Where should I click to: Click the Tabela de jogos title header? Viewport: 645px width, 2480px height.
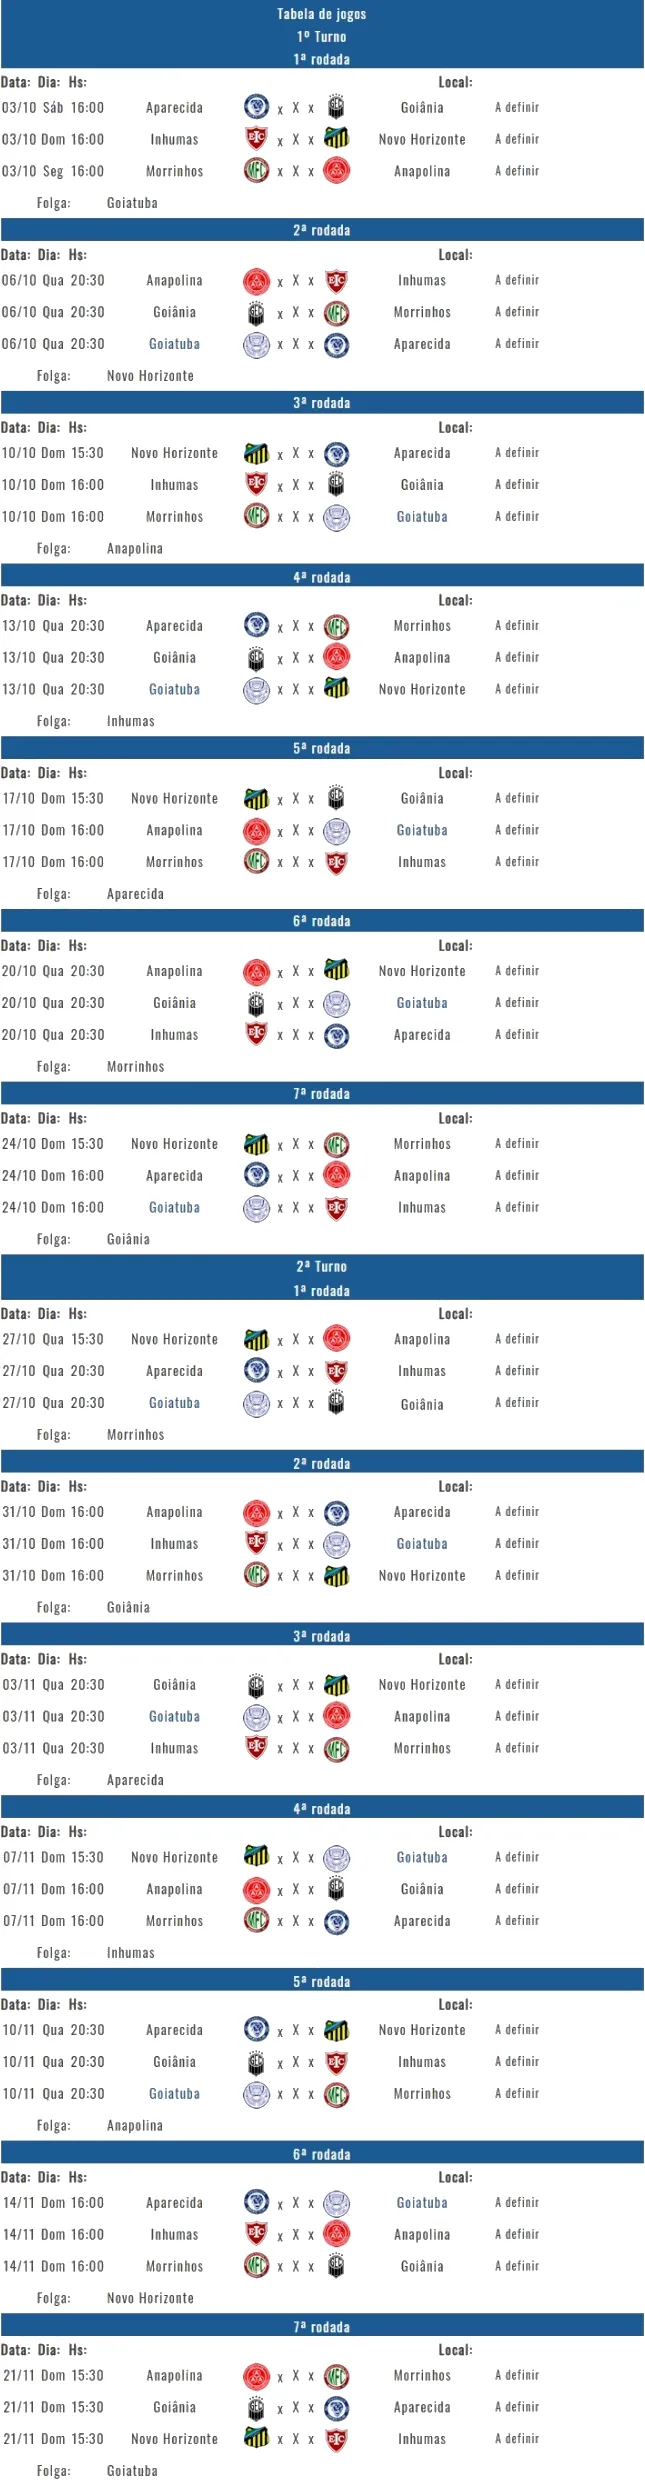pos(322,14)
